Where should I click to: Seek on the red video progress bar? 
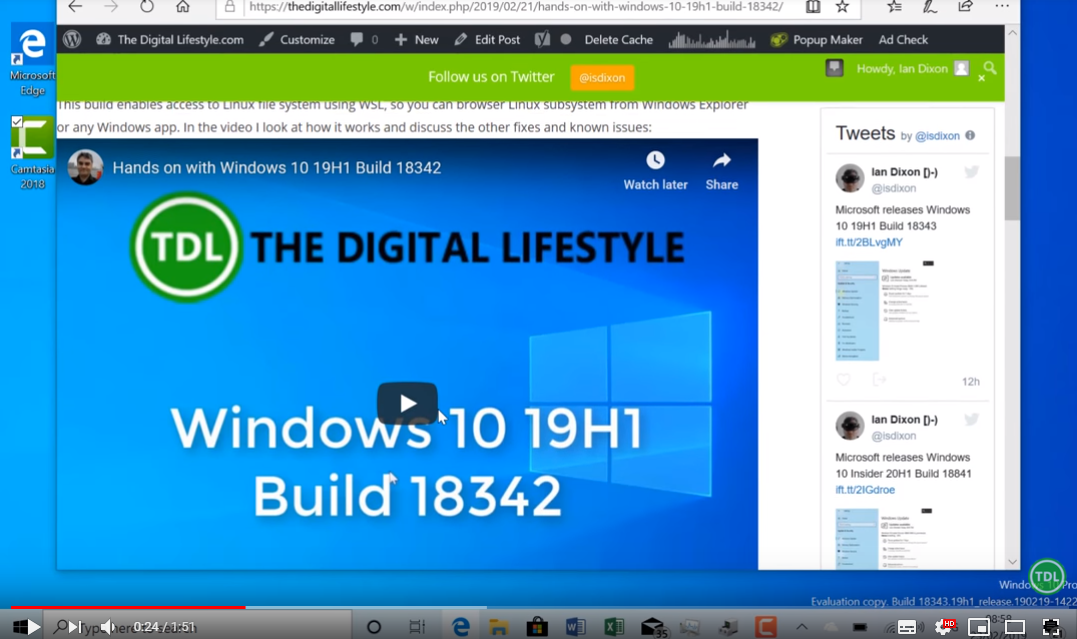[x=128, y=607]
